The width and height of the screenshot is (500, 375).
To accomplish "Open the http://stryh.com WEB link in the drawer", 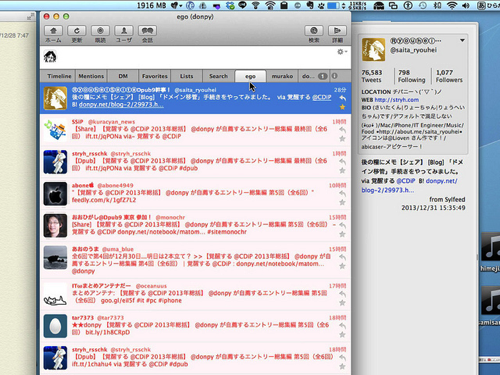I will pyautogui.click(x=397, y=100).
